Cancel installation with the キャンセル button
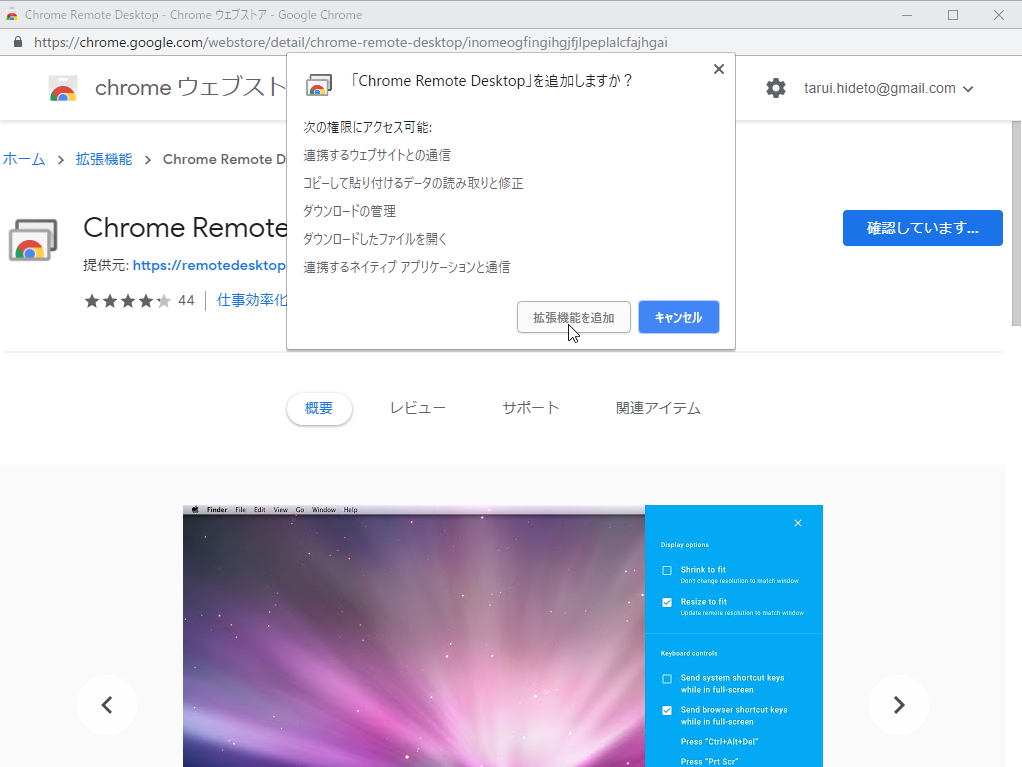This screenshot has height=767, width=1022. [x=678, y=317]
